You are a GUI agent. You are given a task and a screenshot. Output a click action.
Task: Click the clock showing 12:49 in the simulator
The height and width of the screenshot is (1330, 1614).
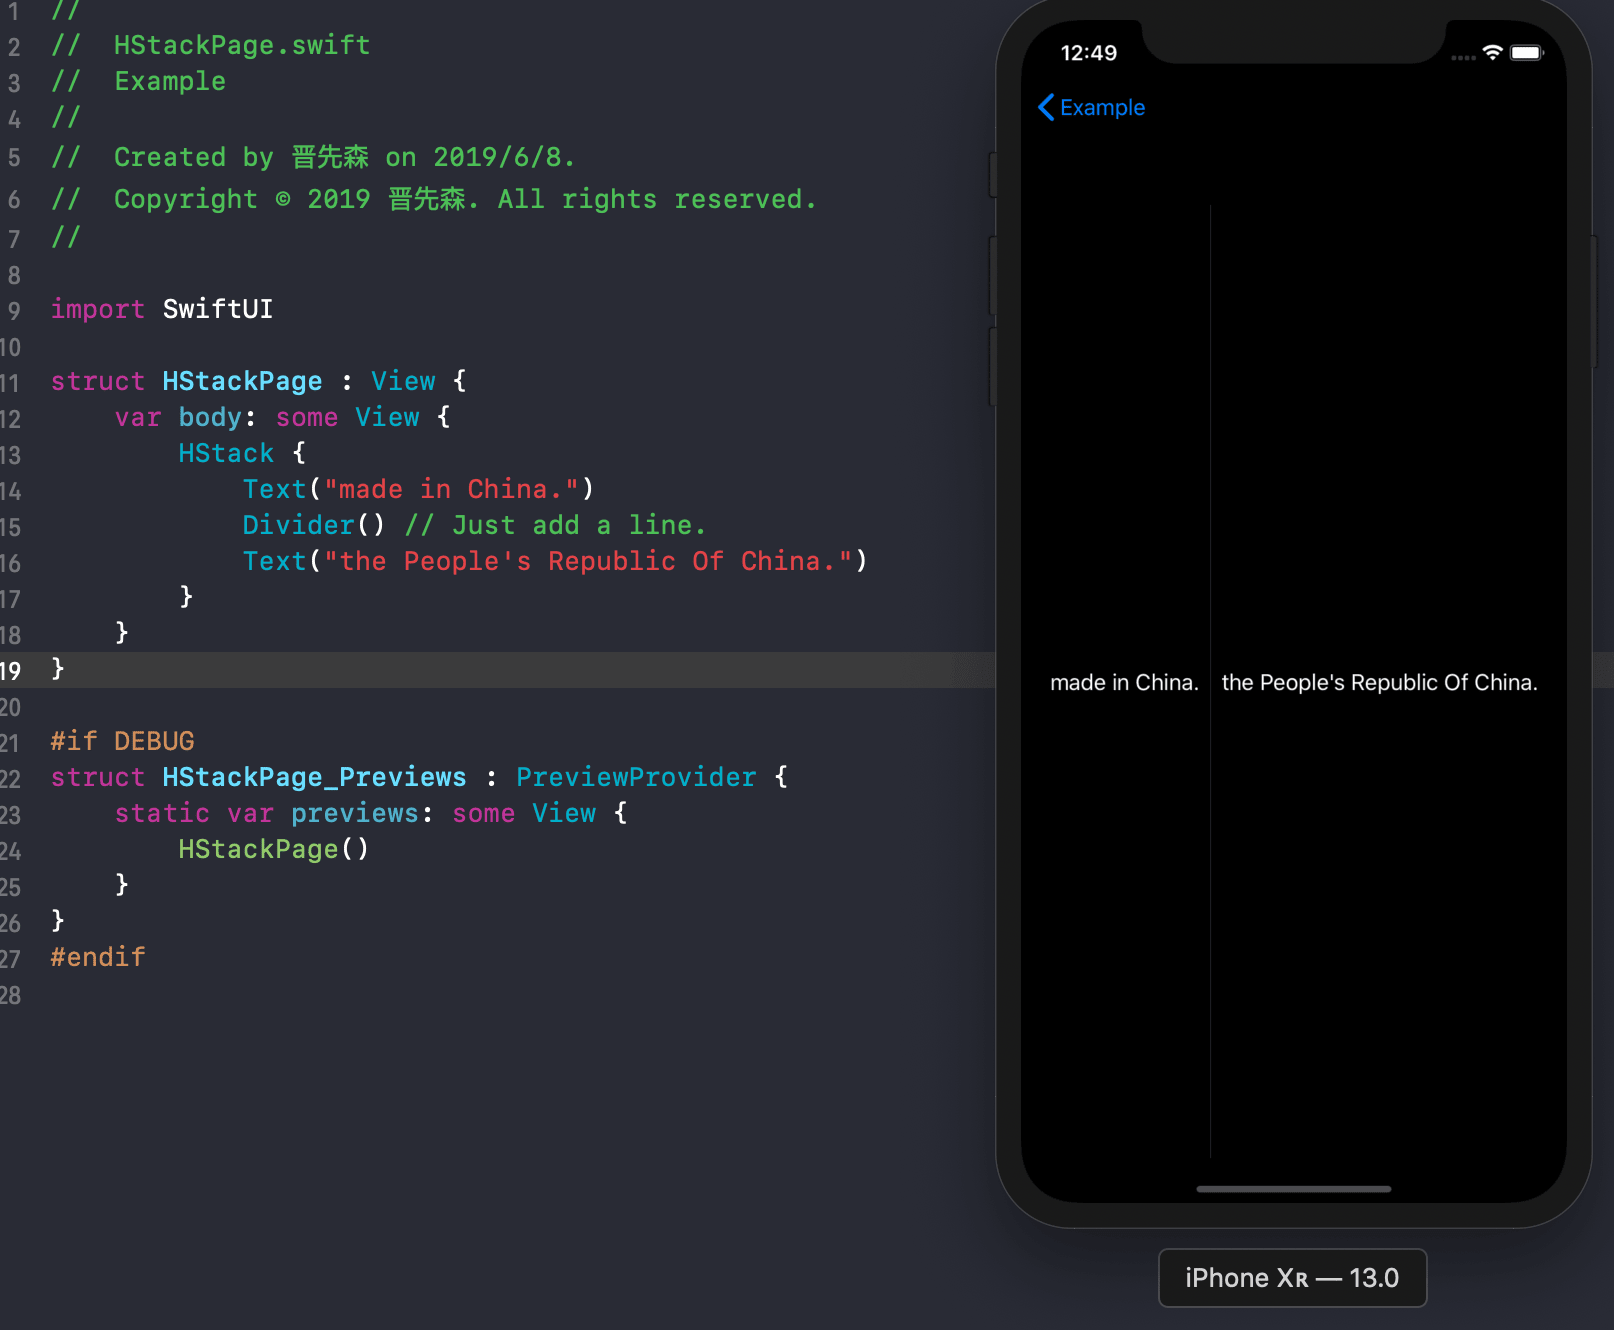pyautogui.click(x=1090, y=54)
